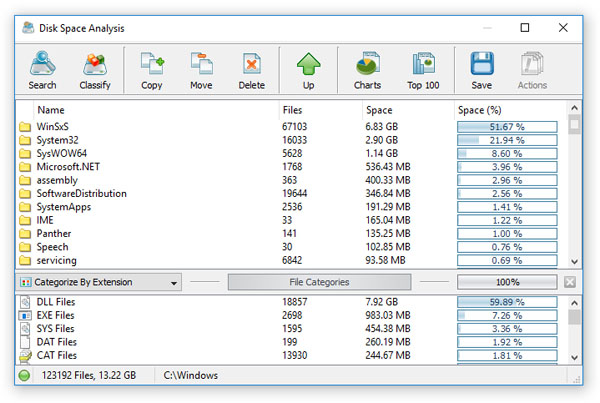Click the DAT Files category icon
The image size is (600, 403).
tap(25, 342)
